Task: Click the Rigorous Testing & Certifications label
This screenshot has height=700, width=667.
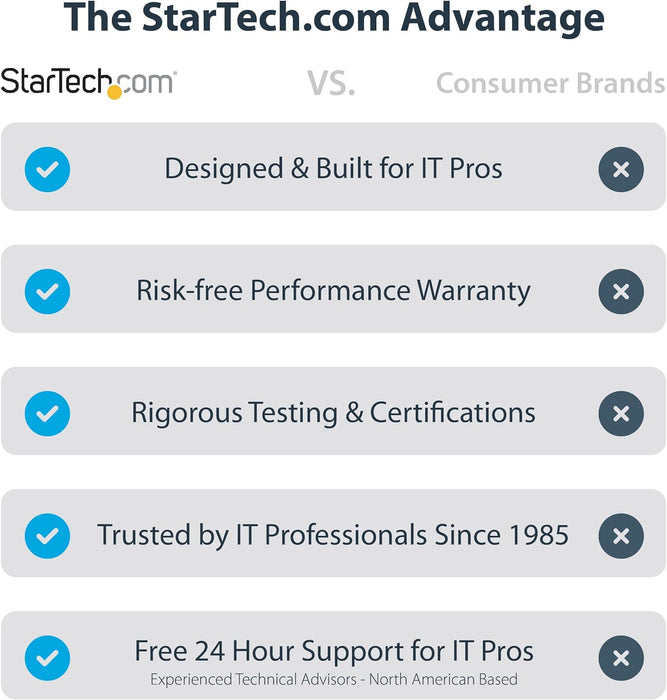Action: [333, 413]
